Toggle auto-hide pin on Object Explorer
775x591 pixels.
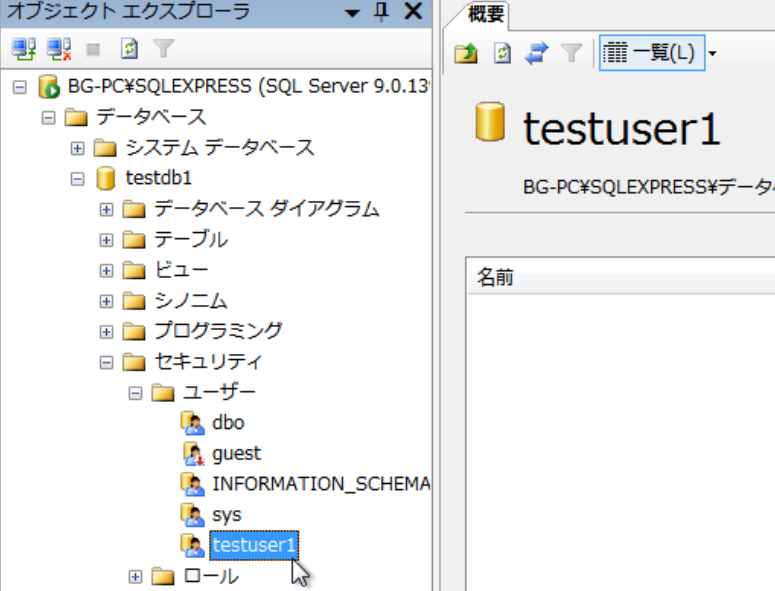click(x=381, y=11)
